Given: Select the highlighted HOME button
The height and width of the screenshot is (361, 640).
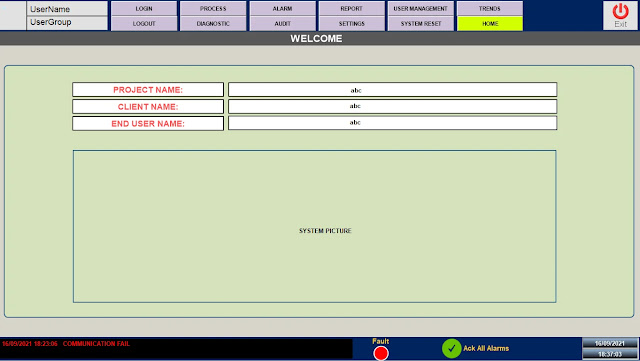Looking at the screenshot, I should point(490,24).
